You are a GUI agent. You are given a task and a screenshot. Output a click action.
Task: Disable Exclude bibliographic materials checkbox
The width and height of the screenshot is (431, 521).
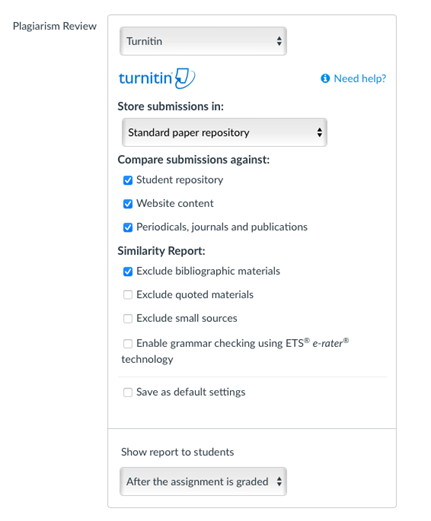point(128,271)
